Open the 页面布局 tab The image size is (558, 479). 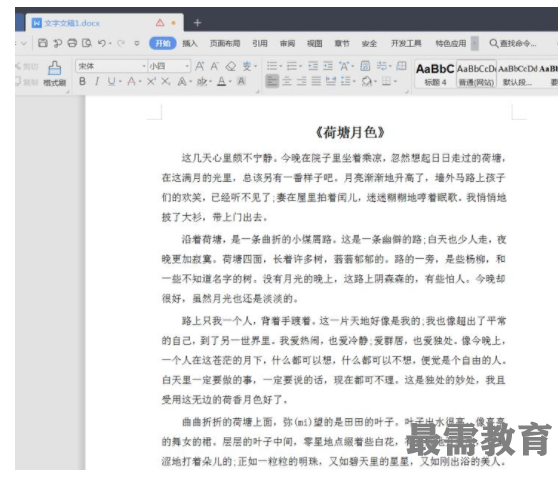coord(225,43)
